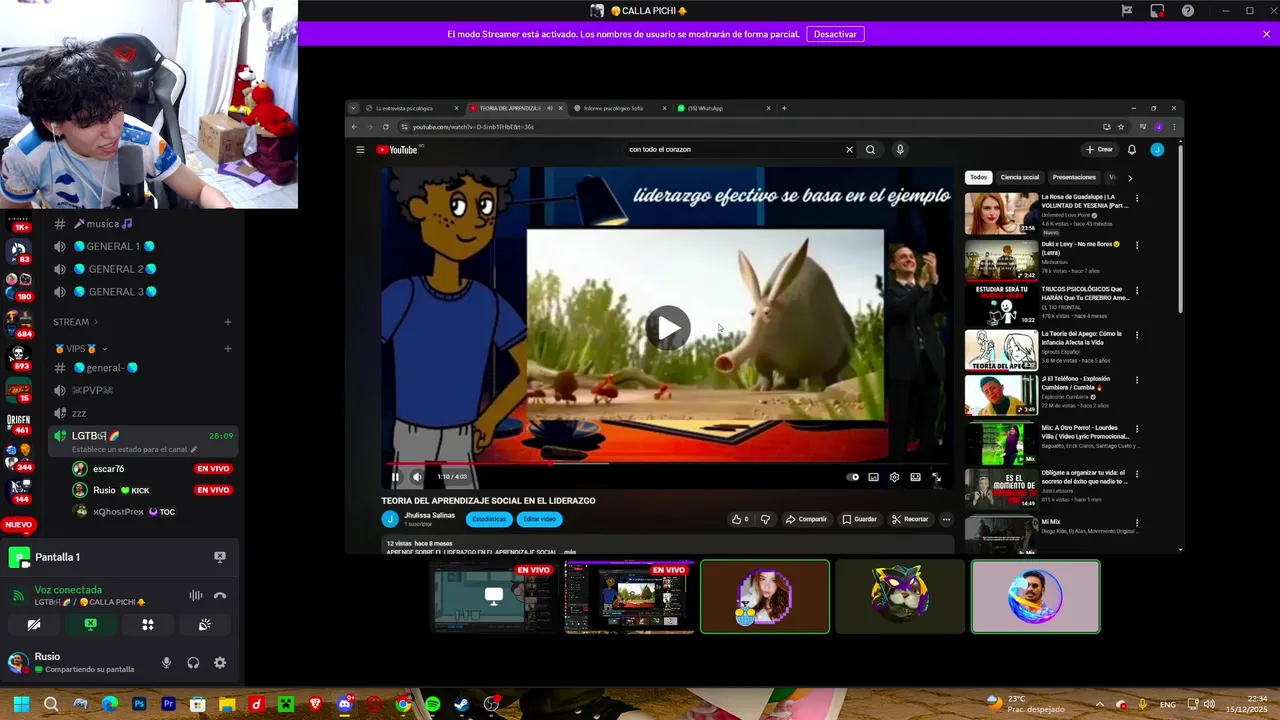Click the Guardar button under the video
The width and height of the screenshot is (1280, 720).
(x=859, y=519)
